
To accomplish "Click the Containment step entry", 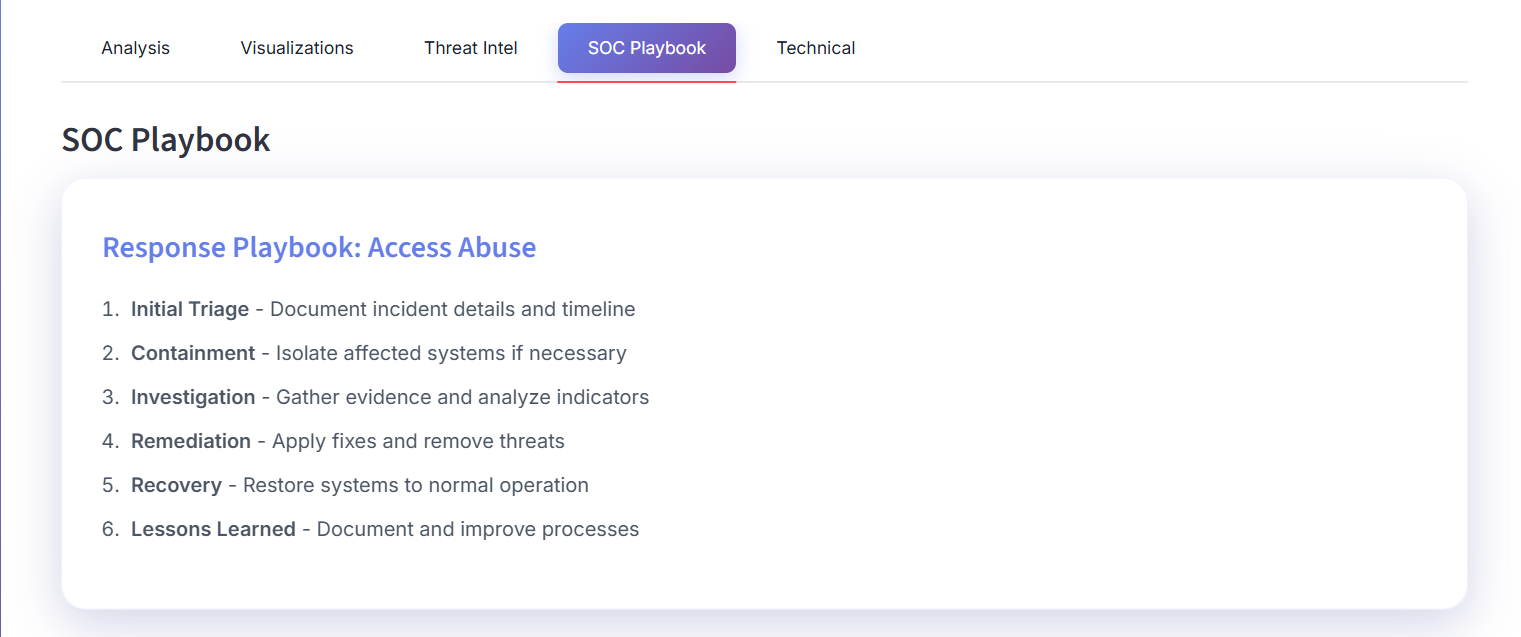I will tap(192, 353).
